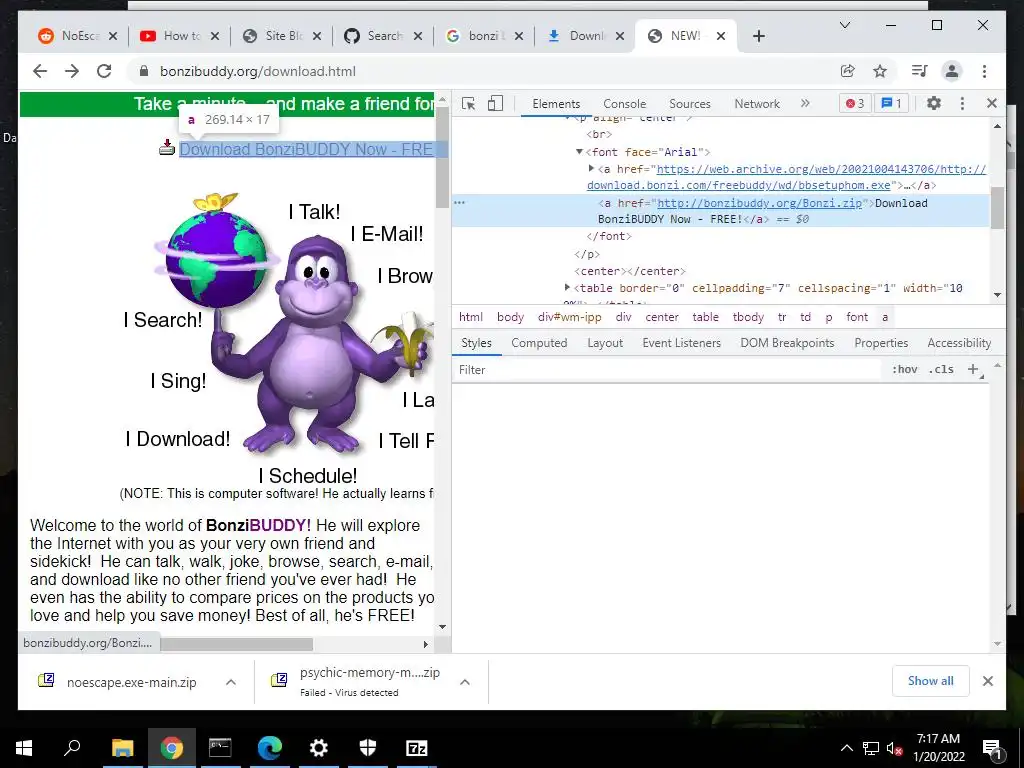Select tbody in the breadcrumb

748,317
